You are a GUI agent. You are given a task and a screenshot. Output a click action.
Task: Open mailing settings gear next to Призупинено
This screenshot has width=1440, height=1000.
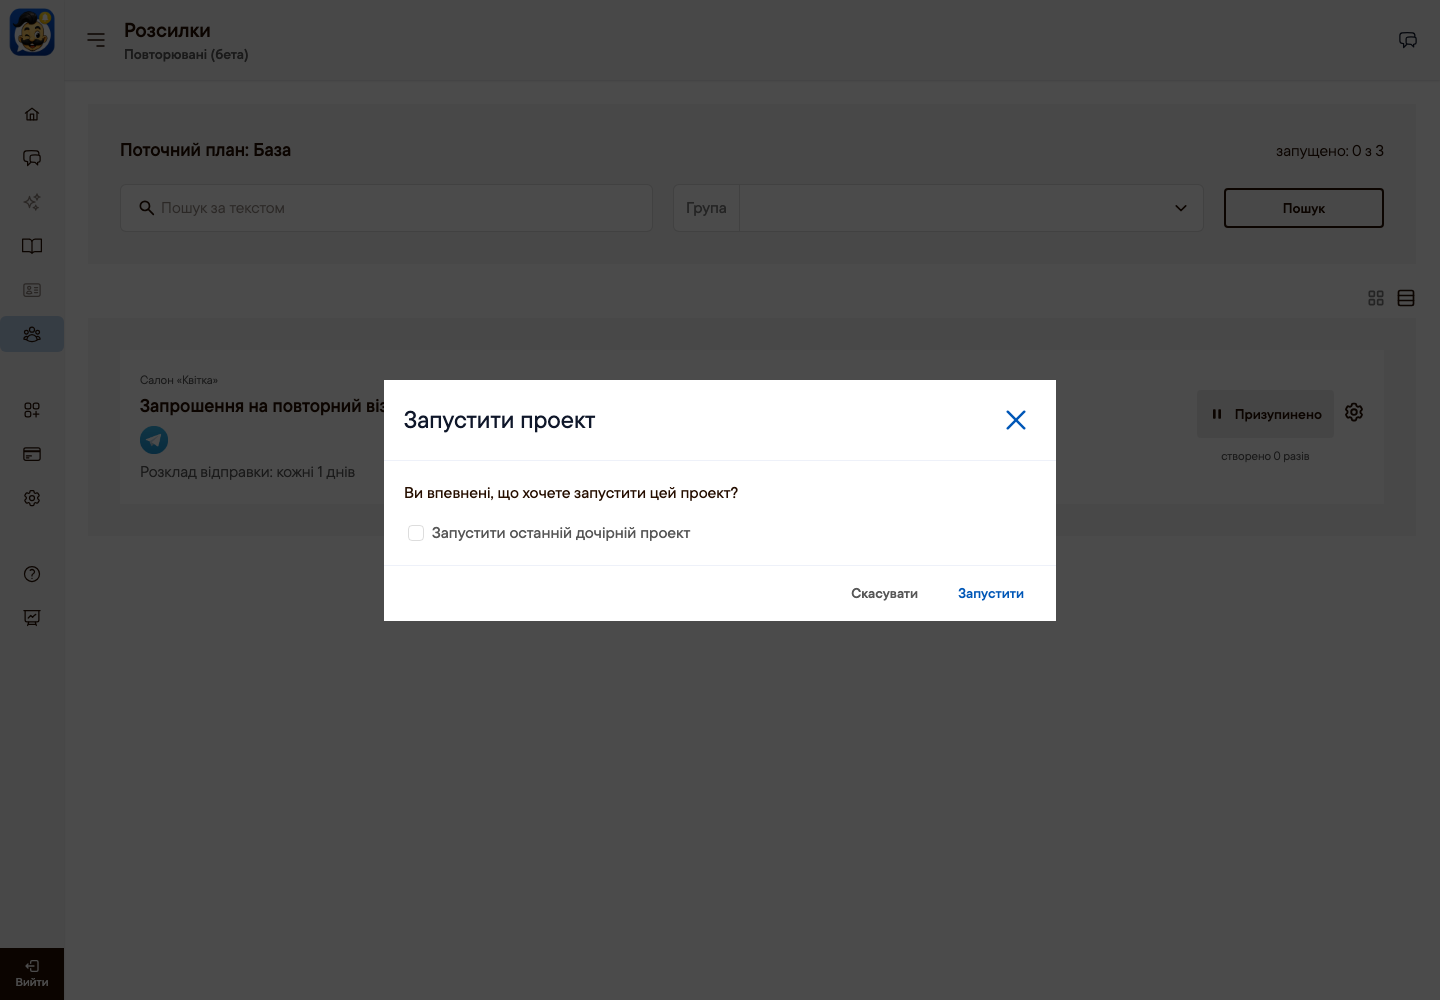(1354, 412)
